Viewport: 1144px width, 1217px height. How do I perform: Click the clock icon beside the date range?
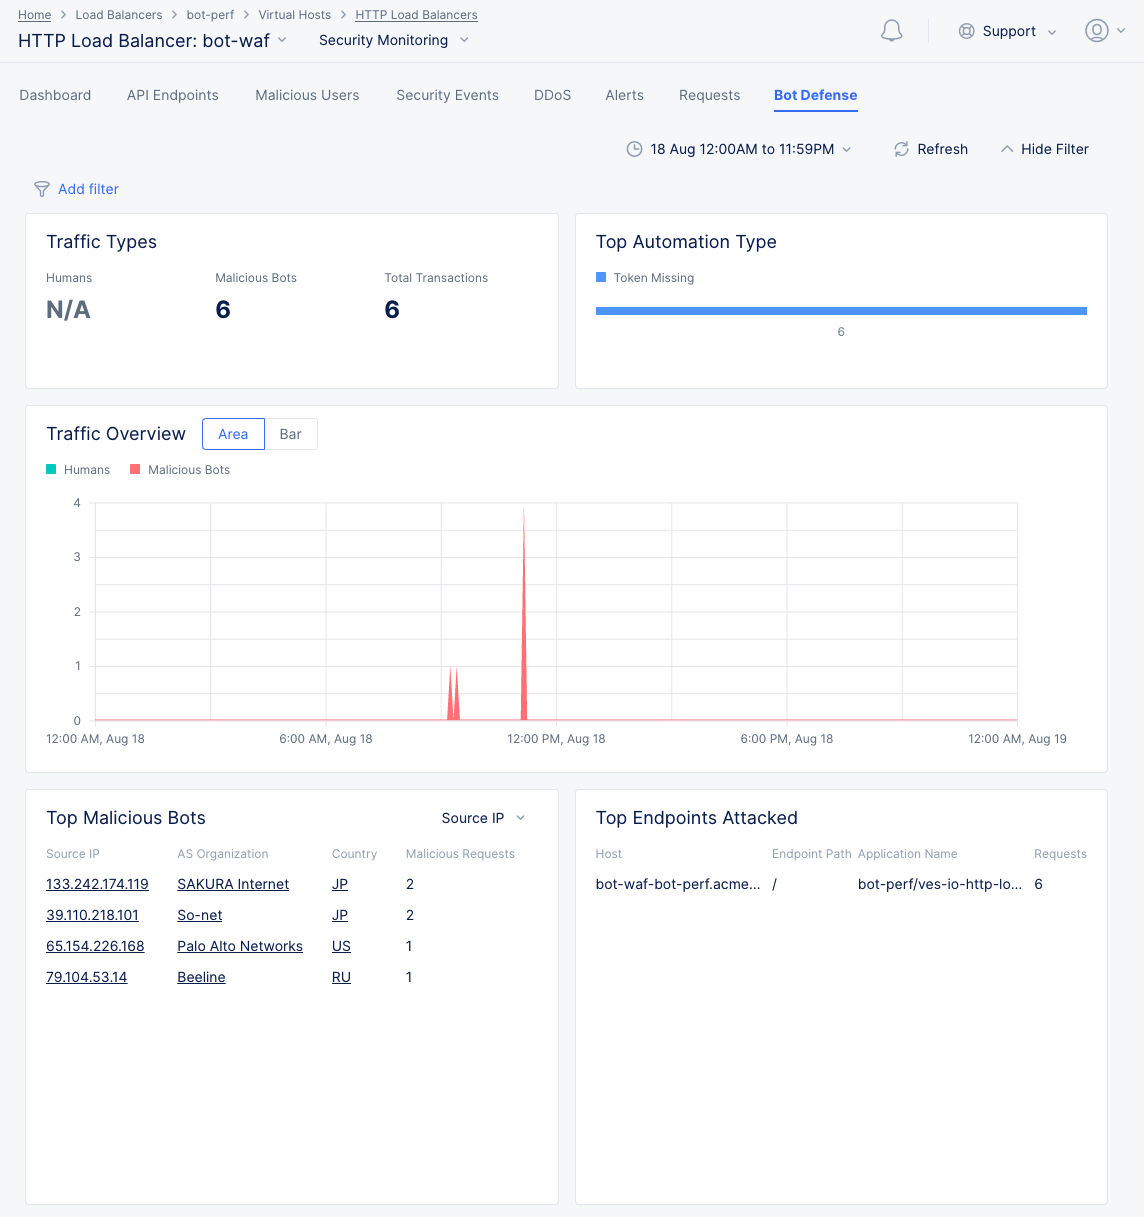[x=634, y=148]
